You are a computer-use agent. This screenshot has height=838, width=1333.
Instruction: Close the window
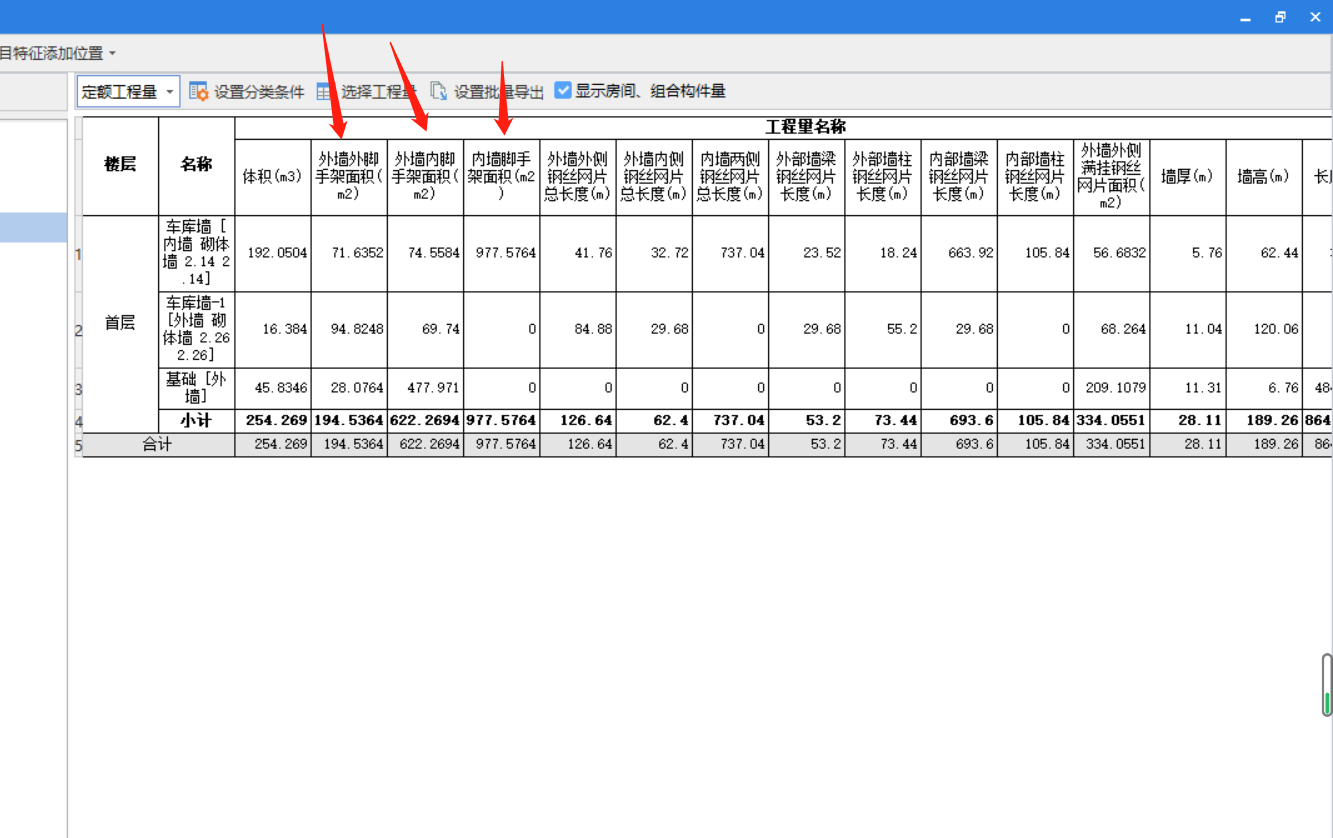(1315, 17)
